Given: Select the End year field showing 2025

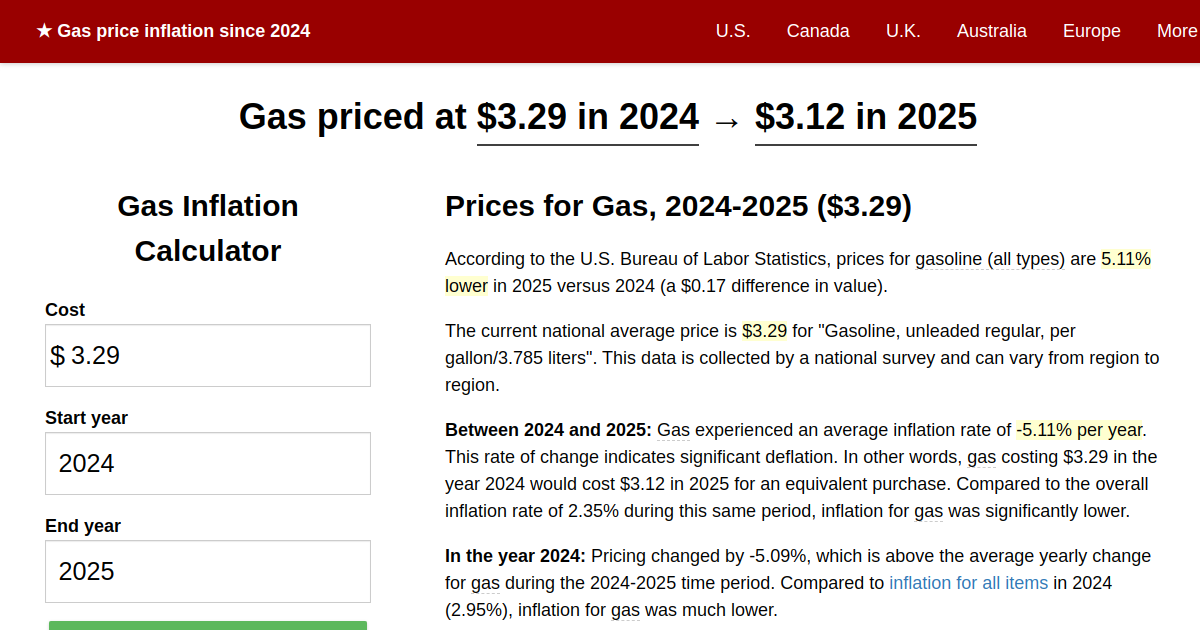Looking at the screenshot, I should (207, 571).
